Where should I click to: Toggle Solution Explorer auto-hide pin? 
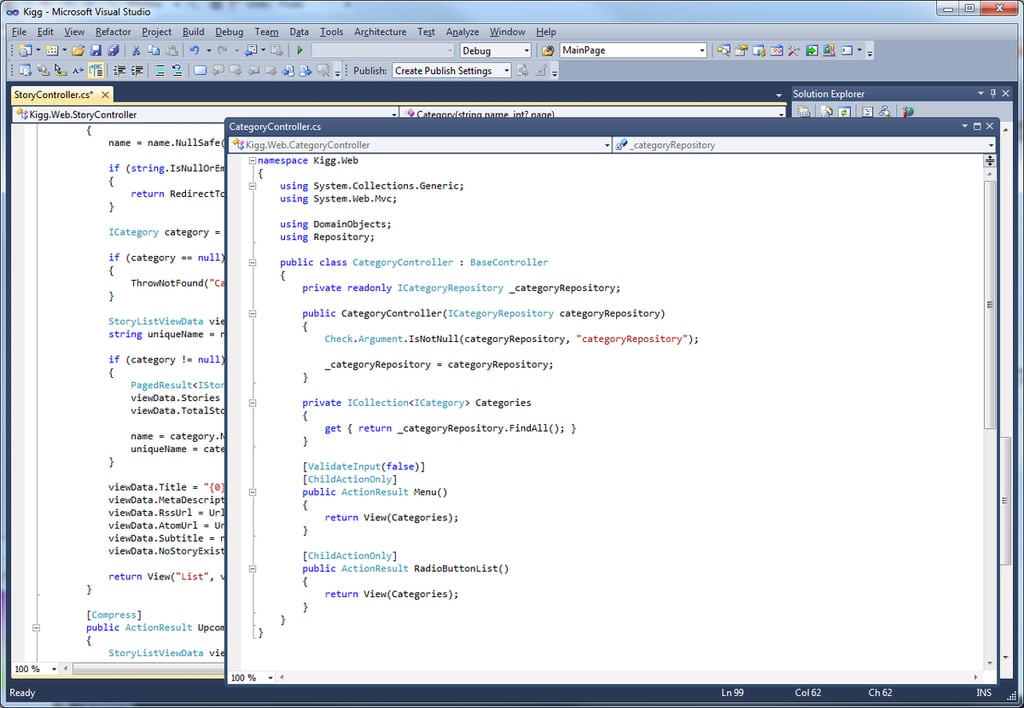(x=993, y=93)
